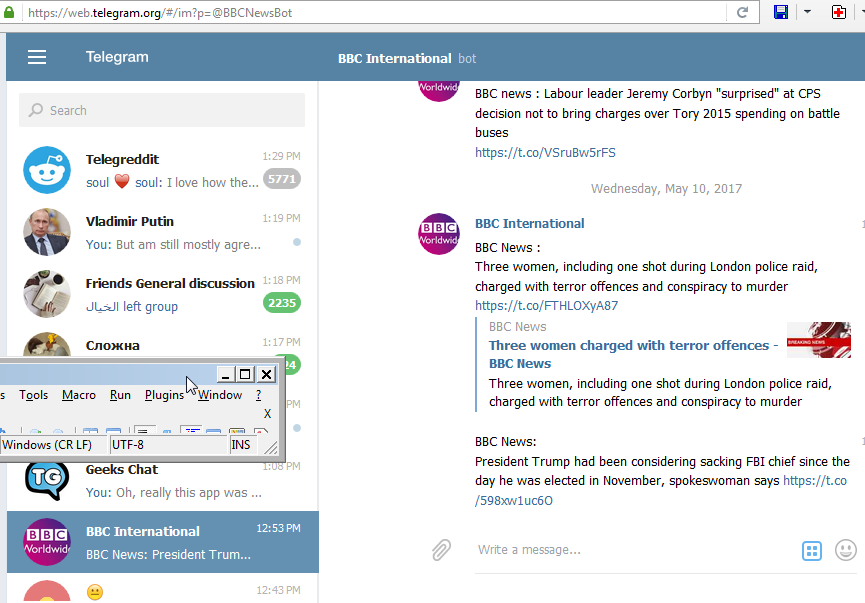
Task: Open the dropdown arrow next to save icon
Action: click(x=807, y=12)
